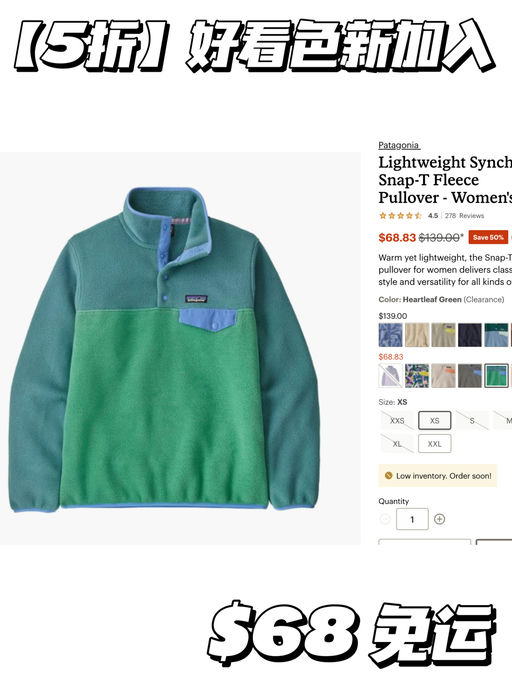512x683 pixels.
Task: Open the Patagonia brand link
Action: pos(399,145)
